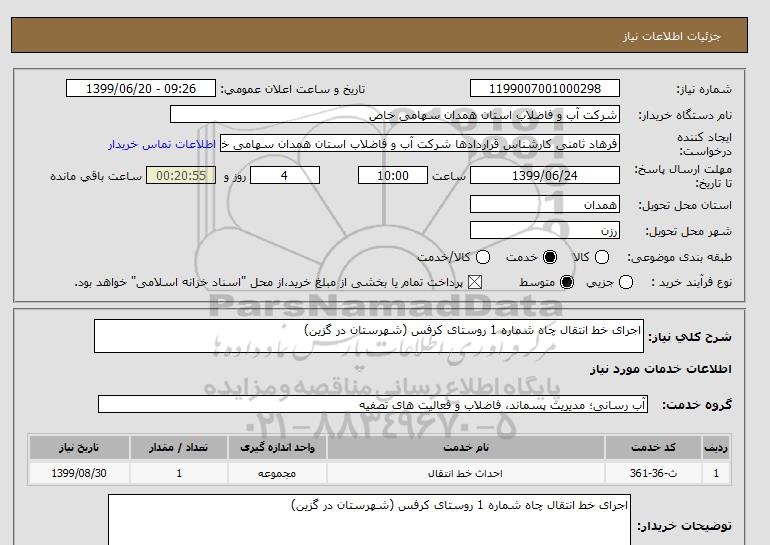Image resolution: width=770 pixels, height=545 pixels.
Task: Click the نام خدمت column header
Action: (x=466, y=448)
